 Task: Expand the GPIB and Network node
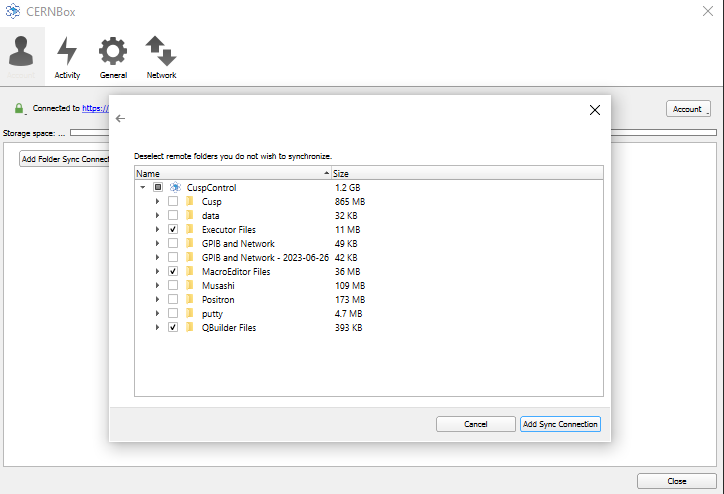[x=157, y=243]
